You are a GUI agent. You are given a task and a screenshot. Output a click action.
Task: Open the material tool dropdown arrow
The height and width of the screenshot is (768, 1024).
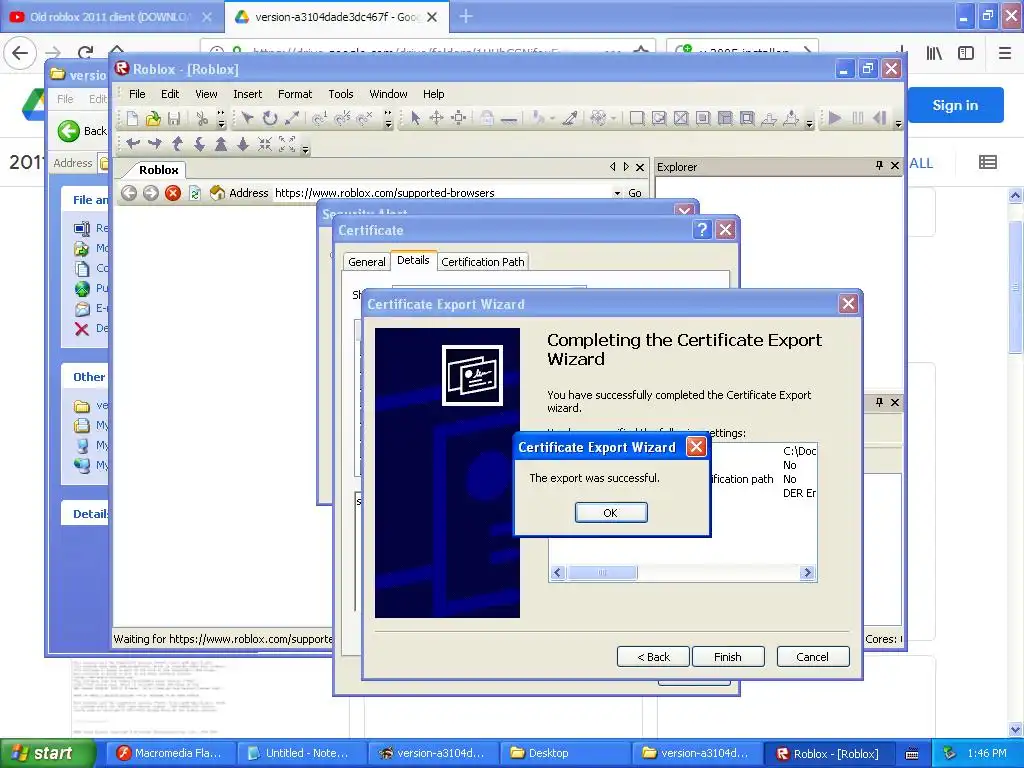coord(613,119)
